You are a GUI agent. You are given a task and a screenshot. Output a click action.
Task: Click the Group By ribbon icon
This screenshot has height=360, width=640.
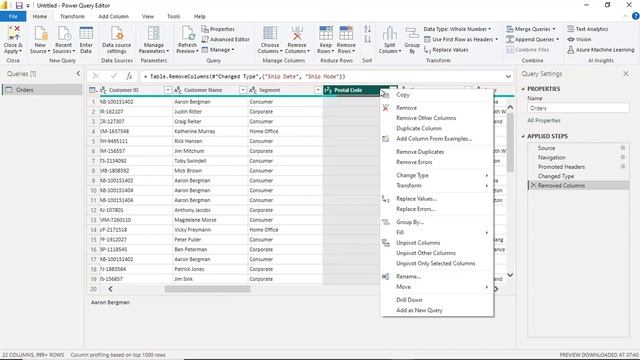pos(412,33)
